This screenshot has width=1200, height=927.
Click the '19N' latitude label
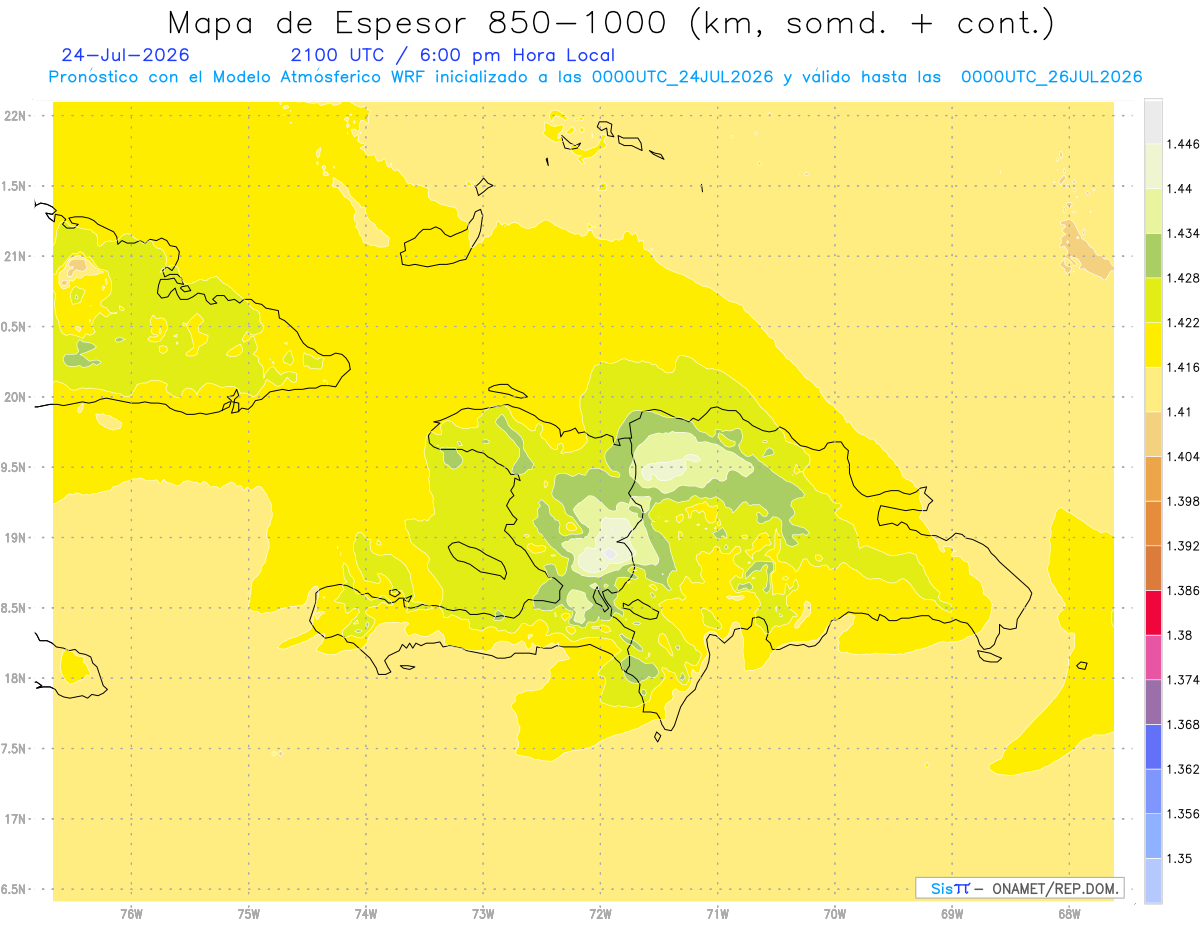tap(17, 538)
